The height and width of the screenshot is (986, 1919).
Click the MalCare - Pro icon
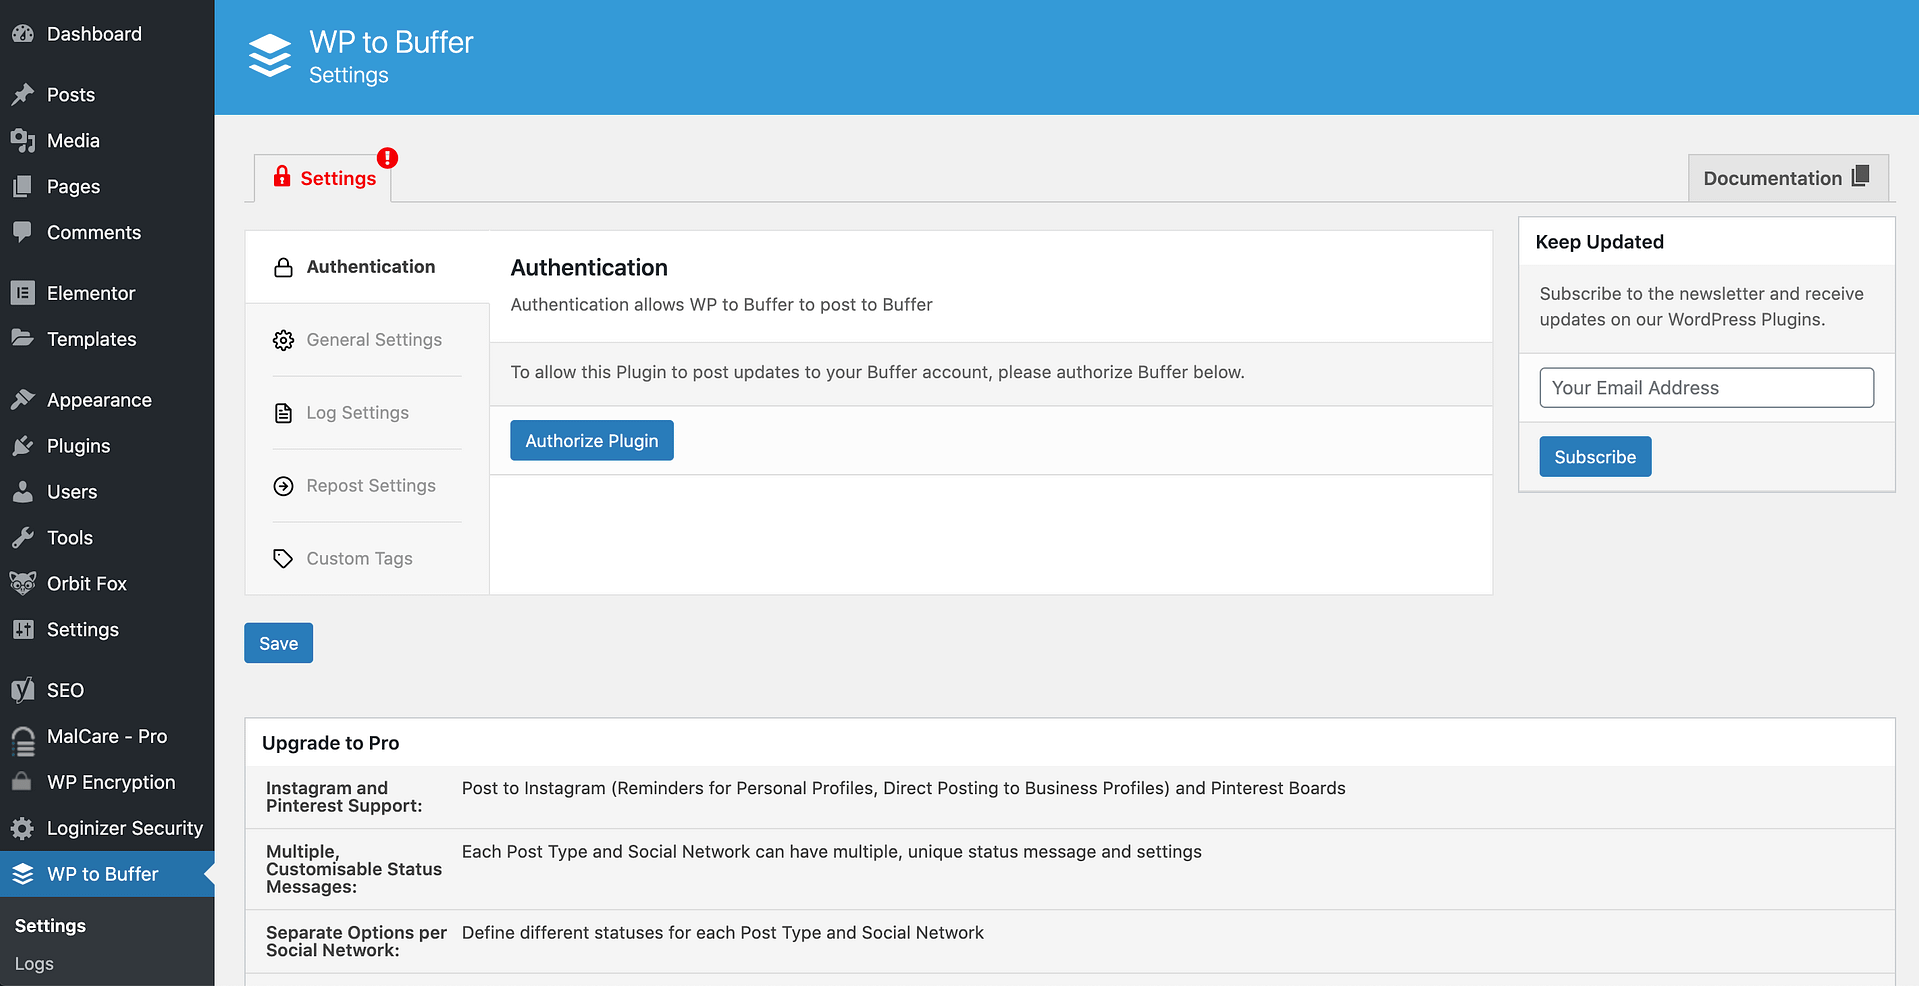(x=22, y=736)
